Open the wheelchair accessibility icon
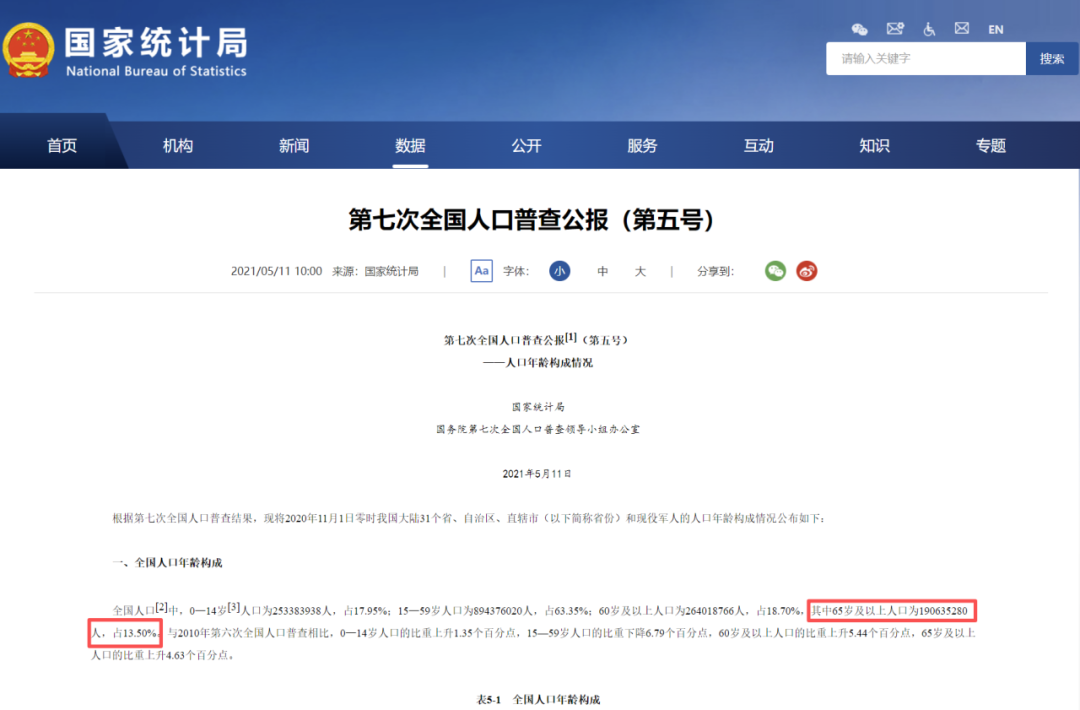 coord(929,29)
